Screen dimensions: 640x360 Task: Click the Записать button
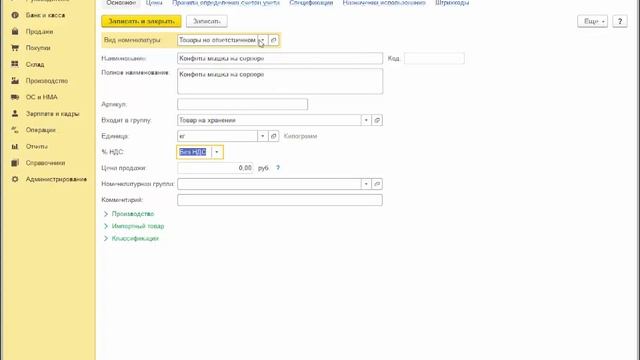click(207, 21)
